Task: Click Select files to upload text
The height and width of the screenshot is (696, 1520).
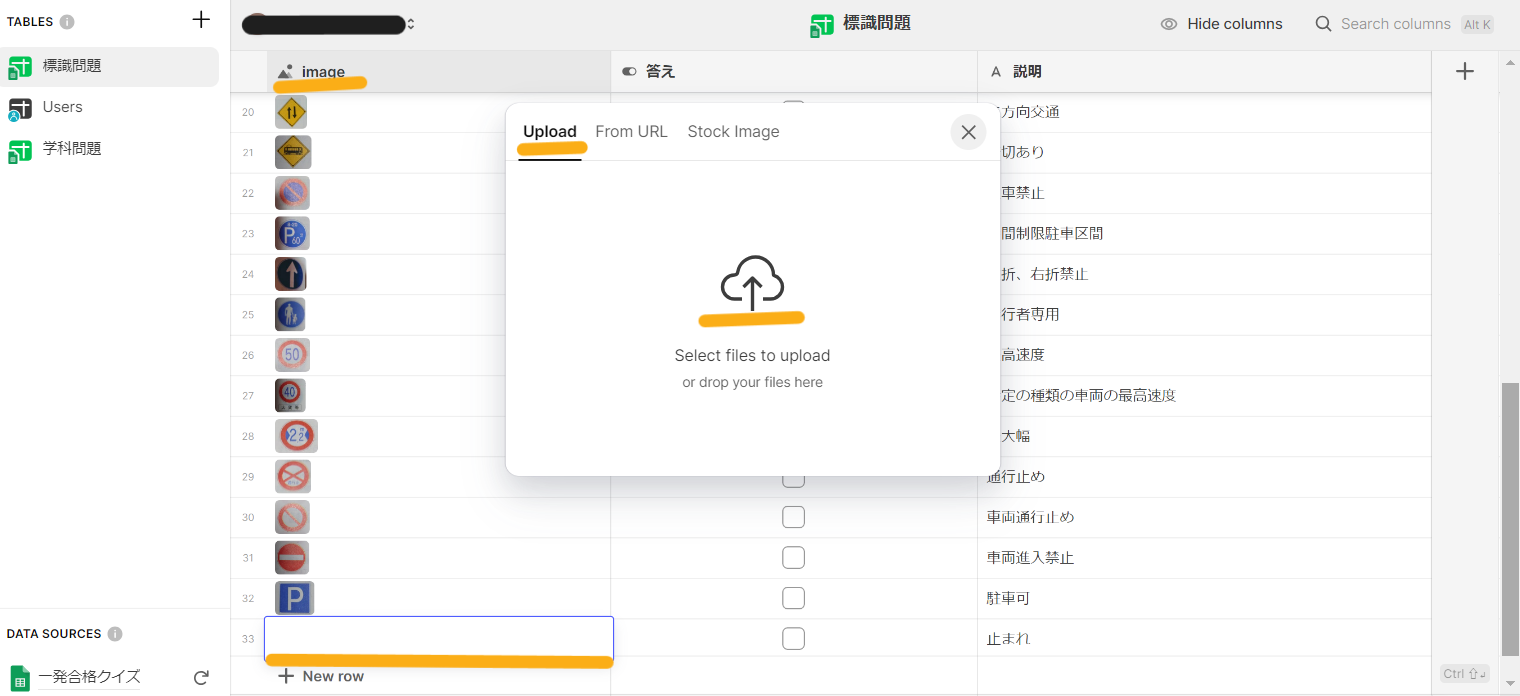Action: (x=752, y=355)
